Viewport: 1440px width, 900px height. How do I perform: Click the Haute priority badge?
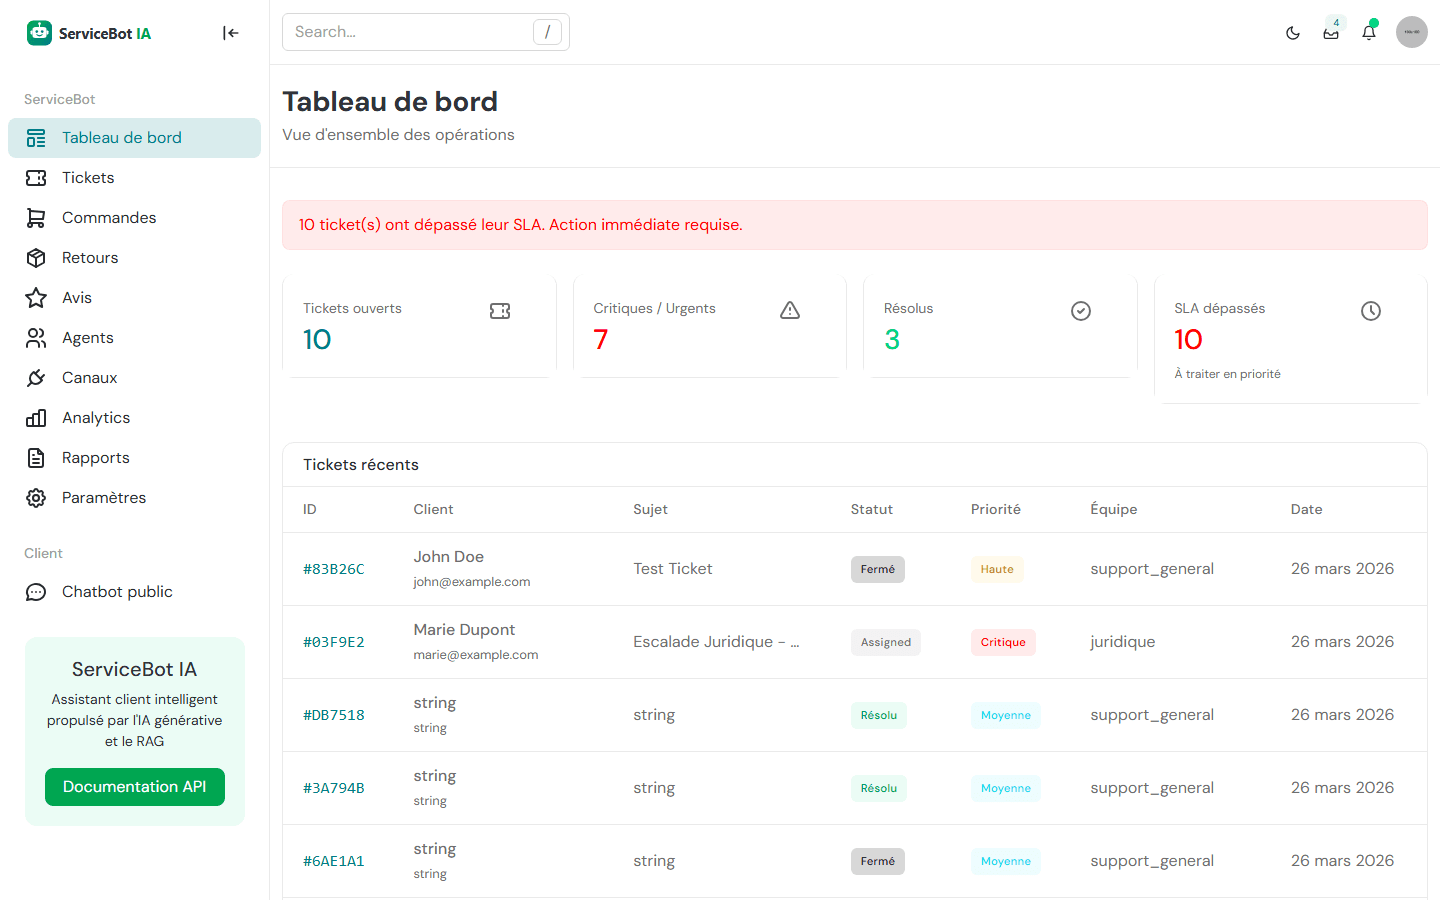click(997, 569)
